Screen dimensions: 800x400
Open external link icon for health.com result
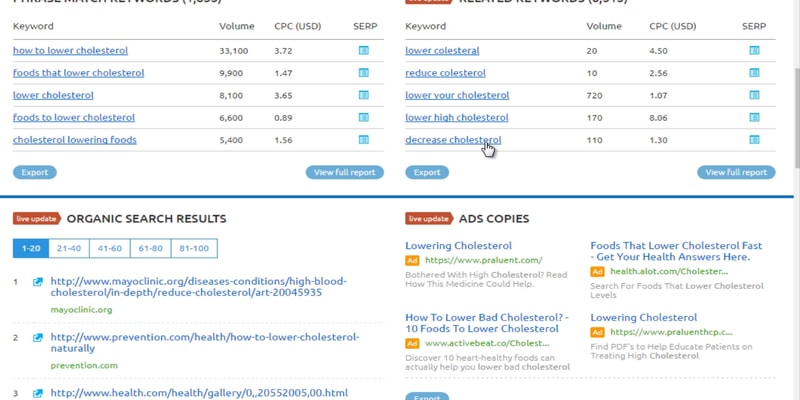click(x=38, y=393)
